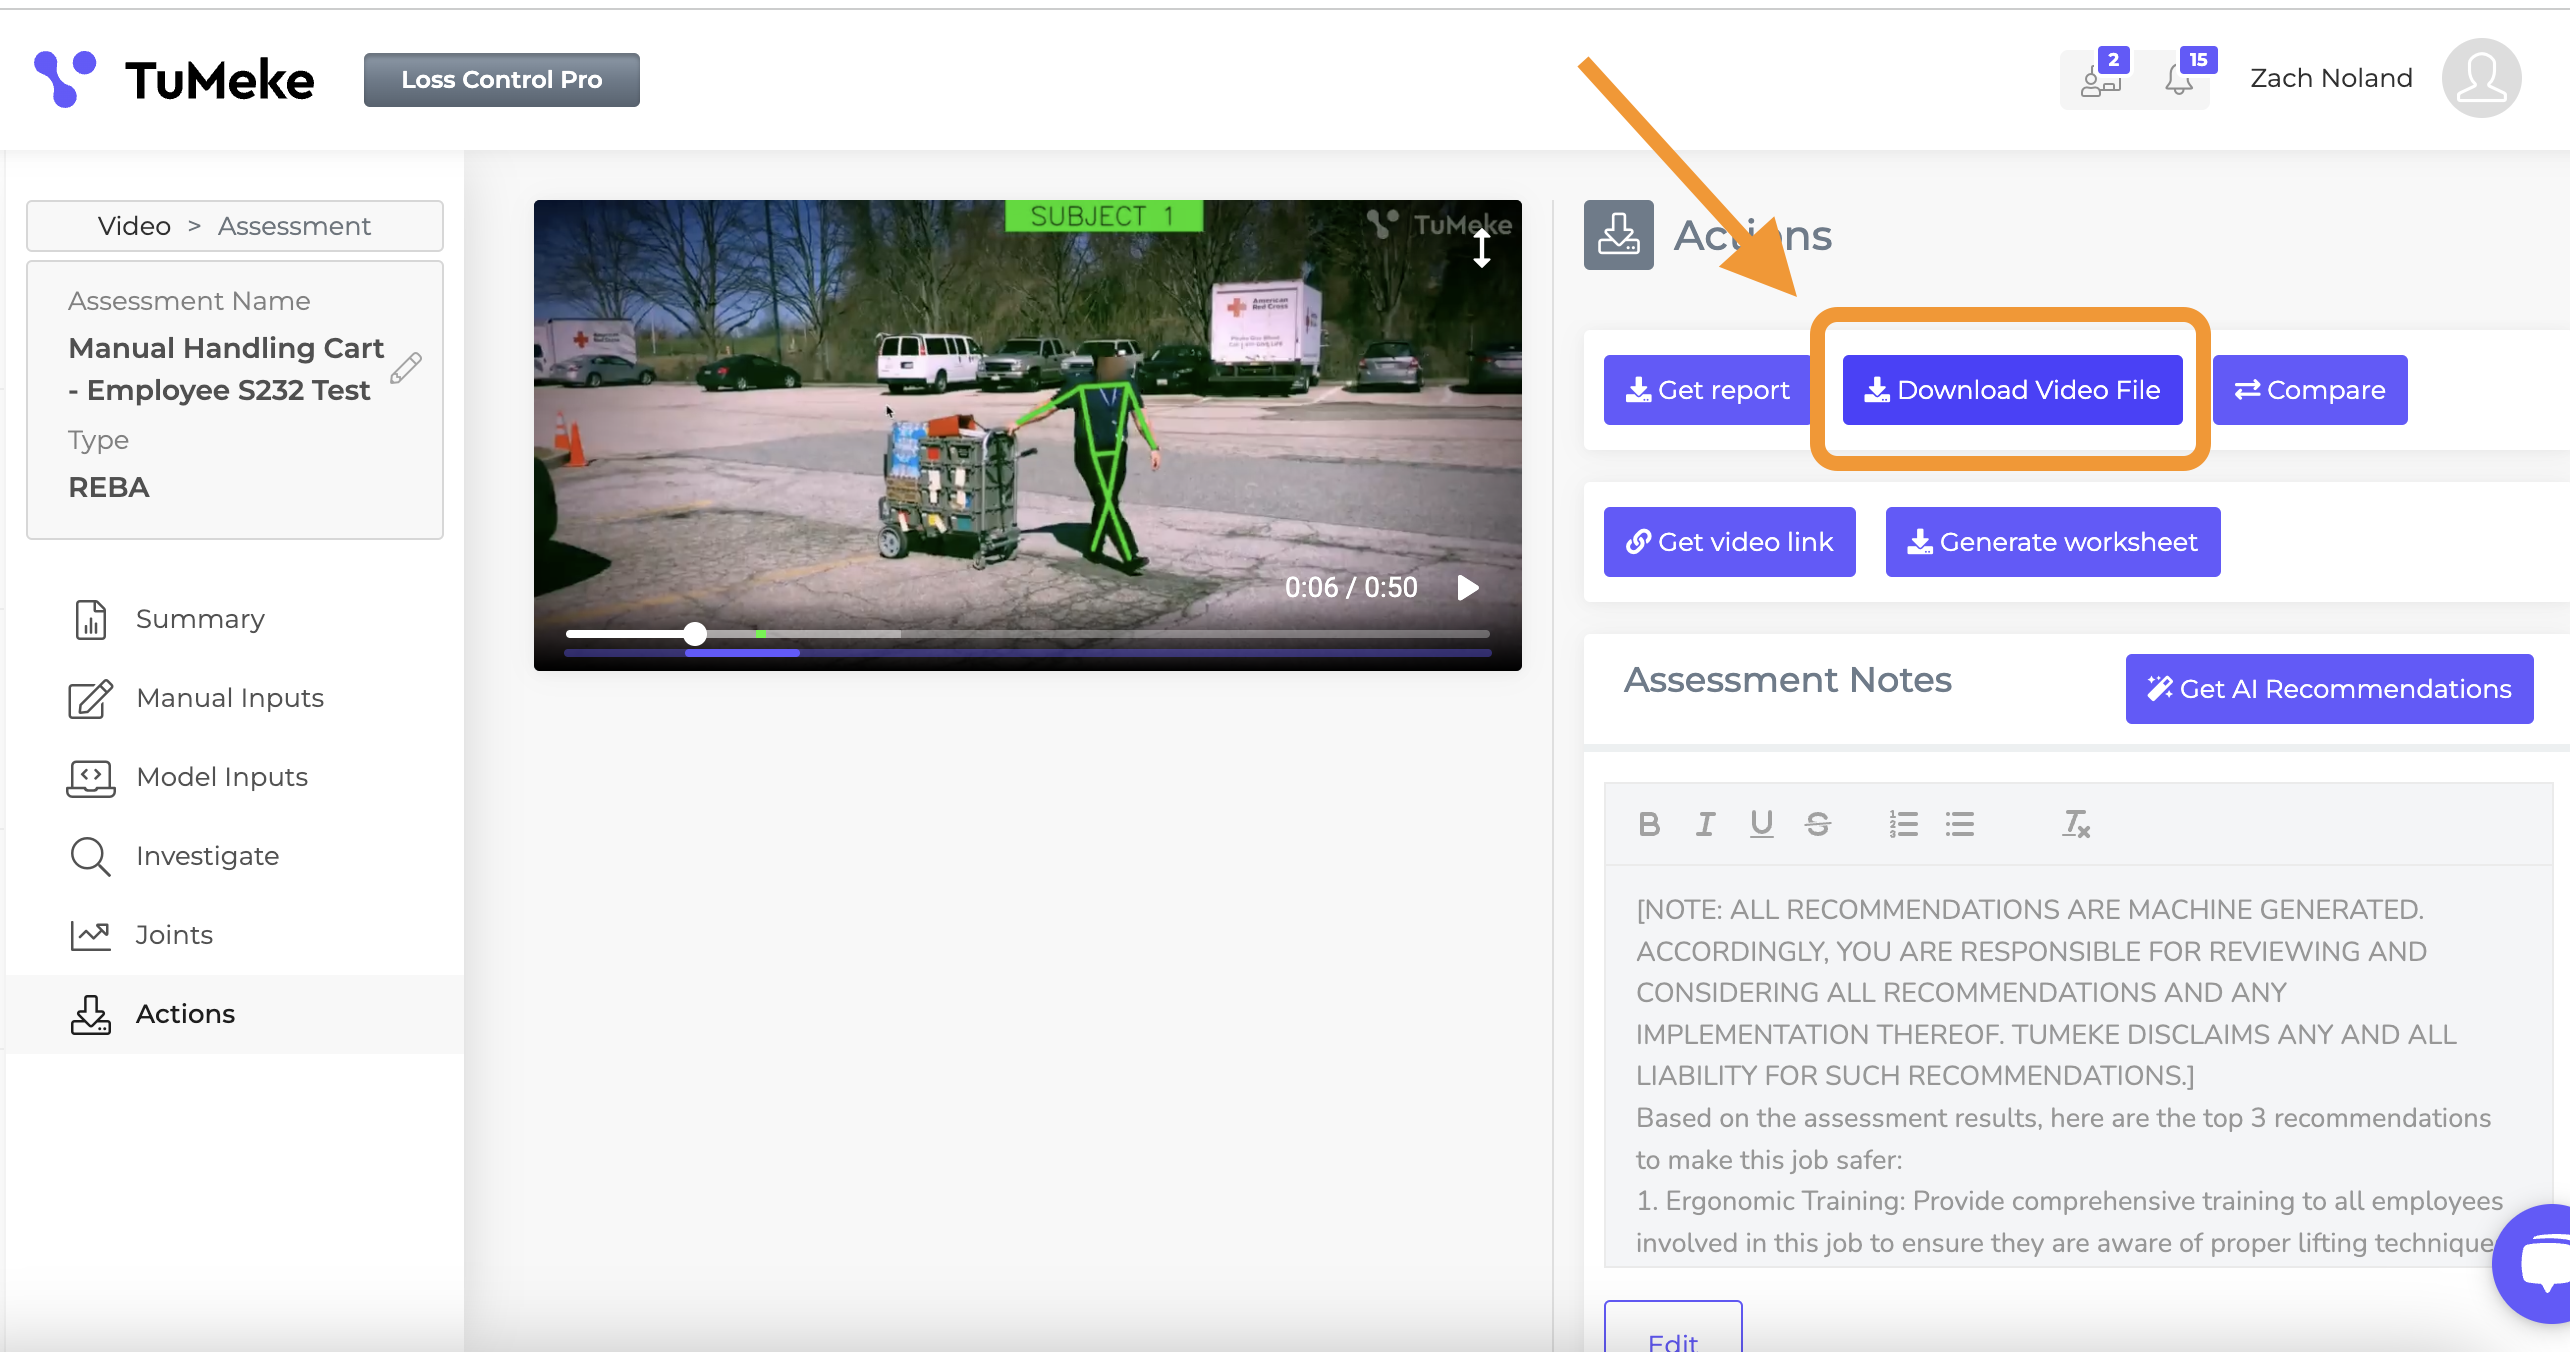The width and height of the screenshot is (2570, 1352).
Task: Click the Generate worksheet button
Action: [x=2053, y=542]
